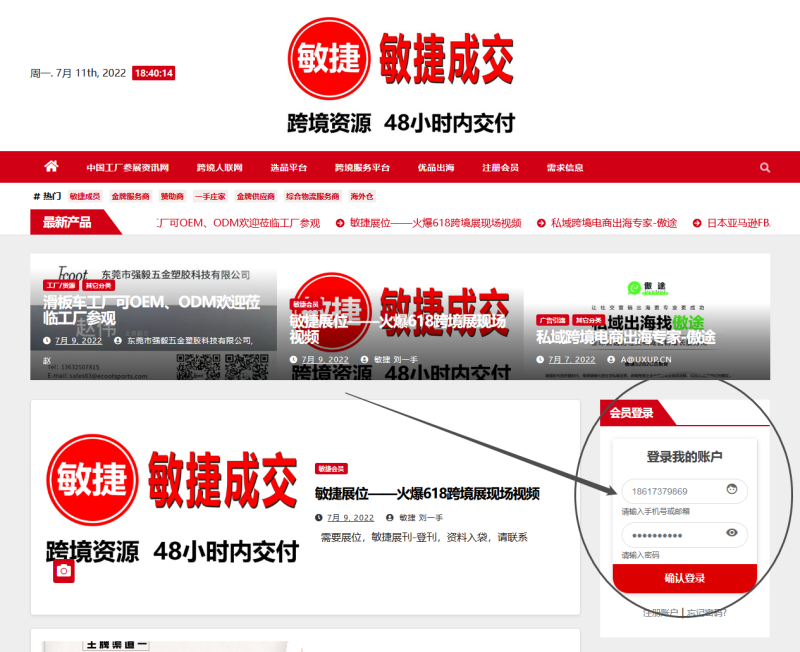Click the 敏捷成交 header logo
The height and width of the screenshot is (652, 800).
(401, 76)
